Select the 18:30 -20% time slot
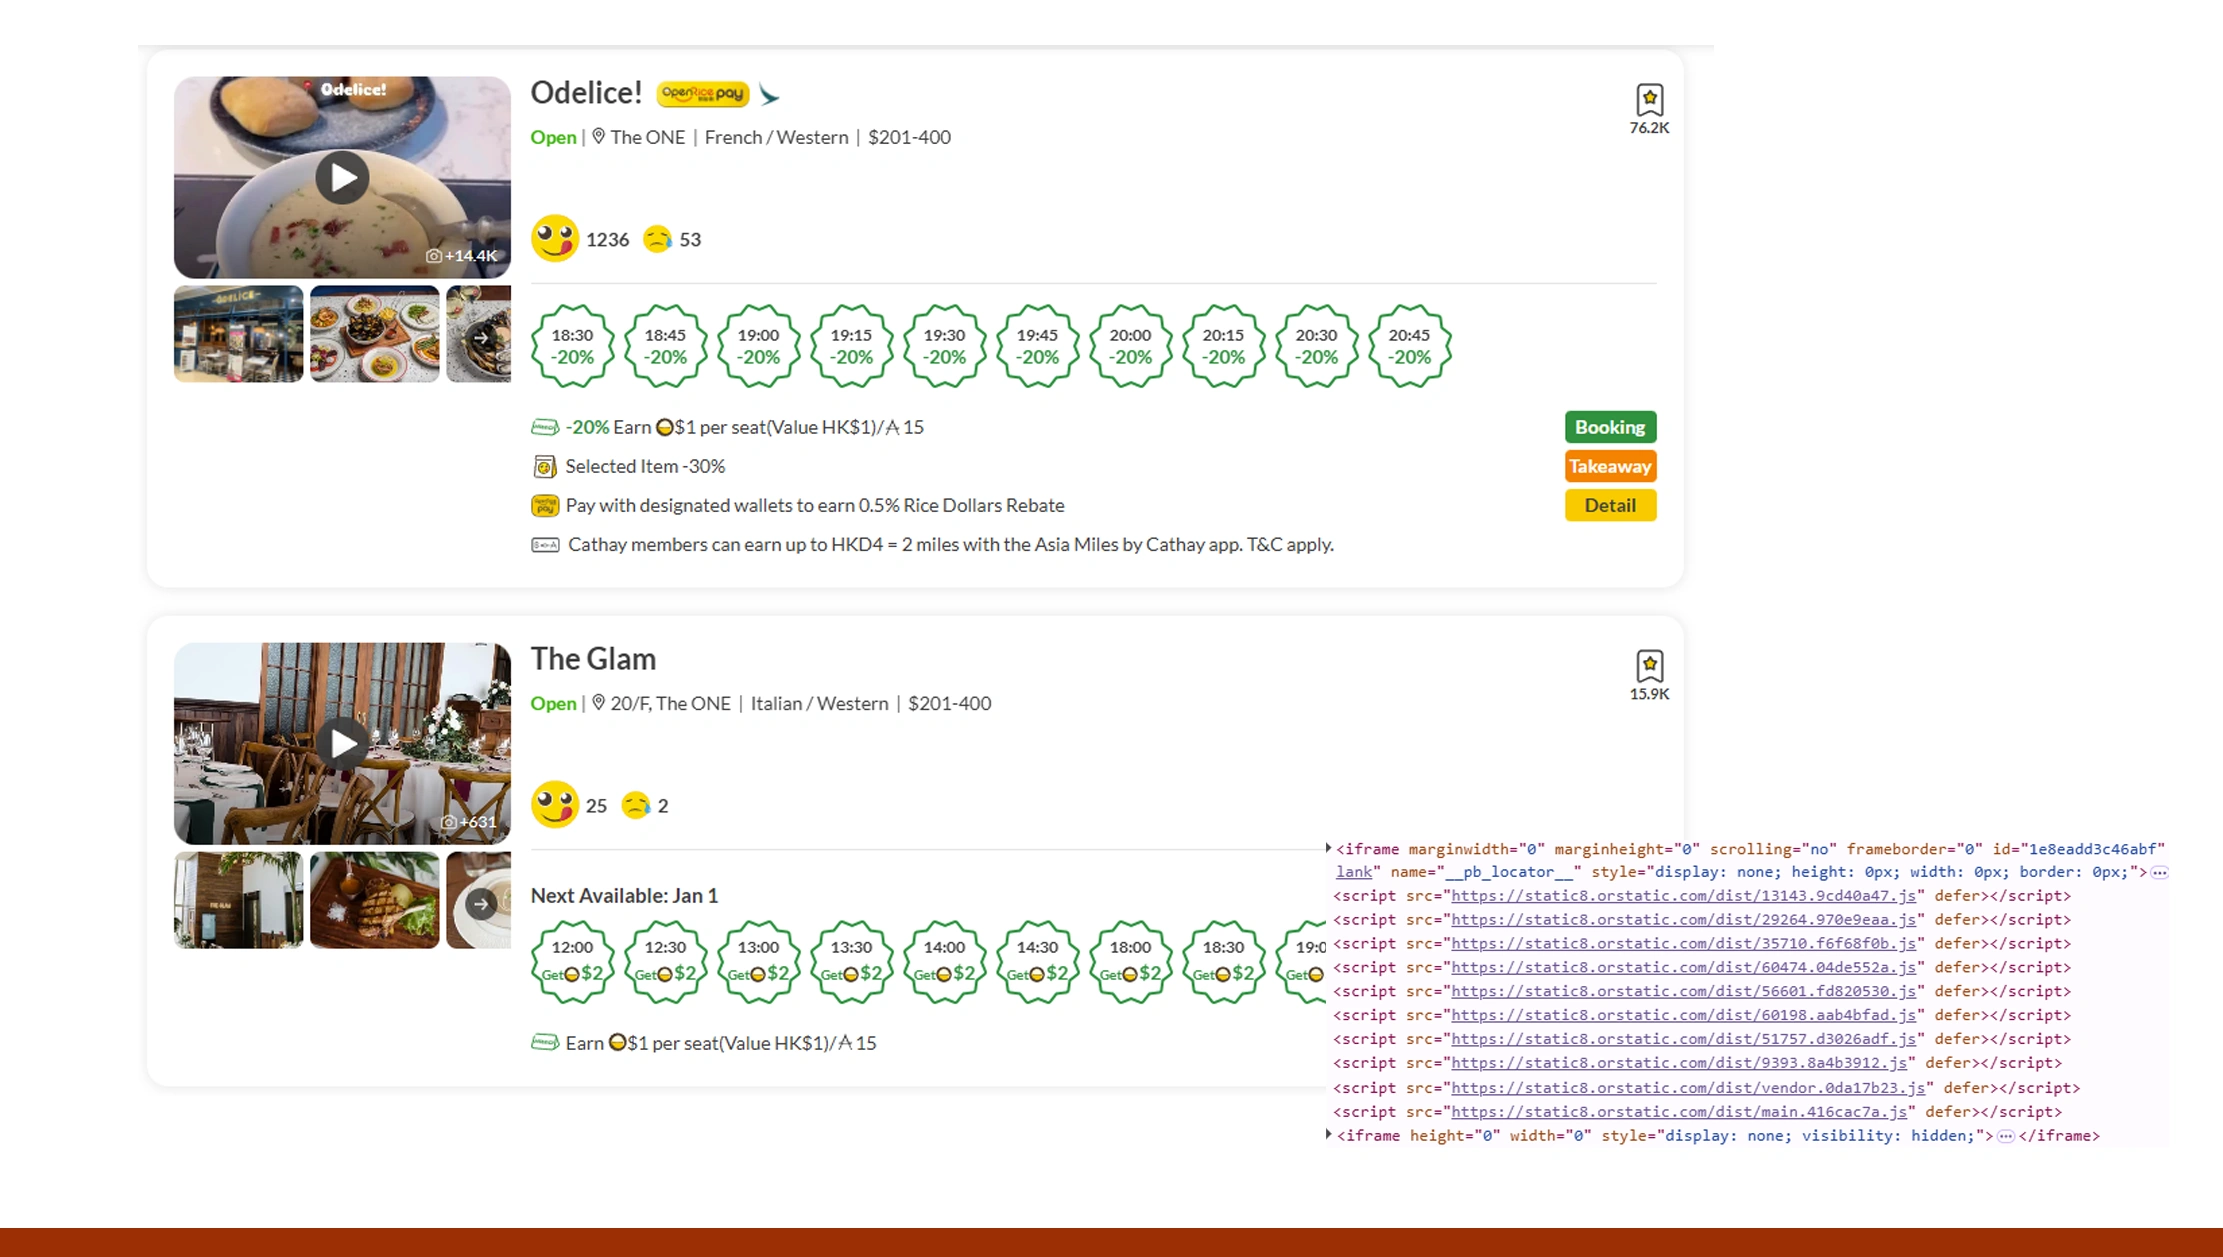 click(572, 346)
